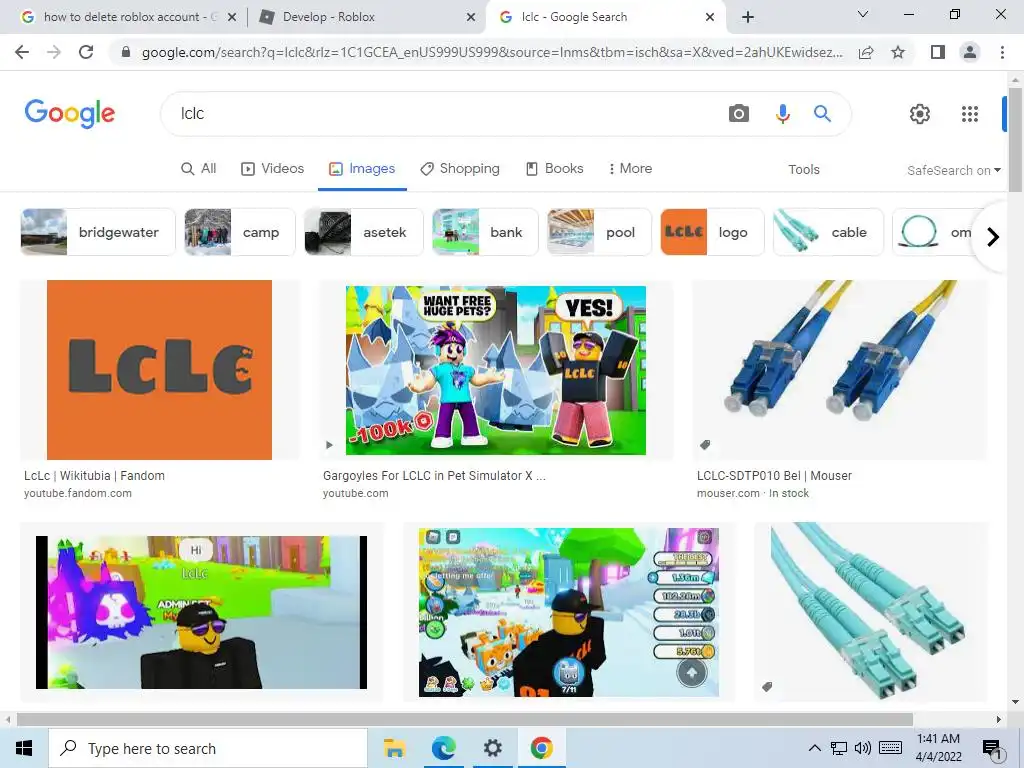Start voice search with the microphone icon
This screenshot has width=1024, height=768.
click(x=782, y=114)
